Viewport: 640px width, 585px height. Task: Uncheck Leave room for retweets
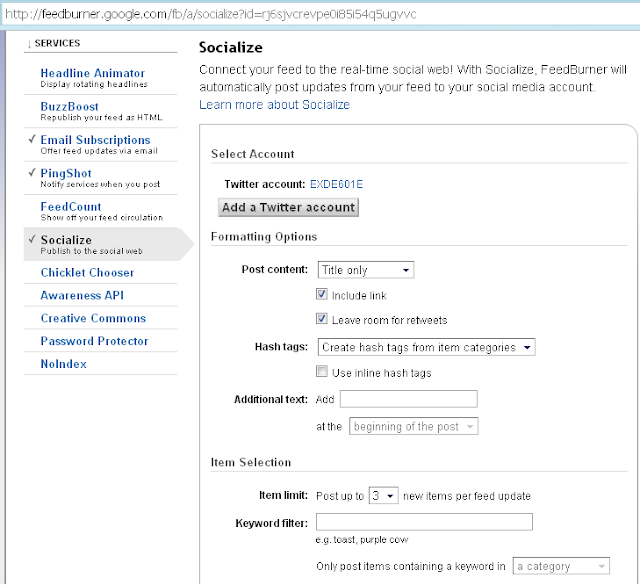[x=322, y=319]
